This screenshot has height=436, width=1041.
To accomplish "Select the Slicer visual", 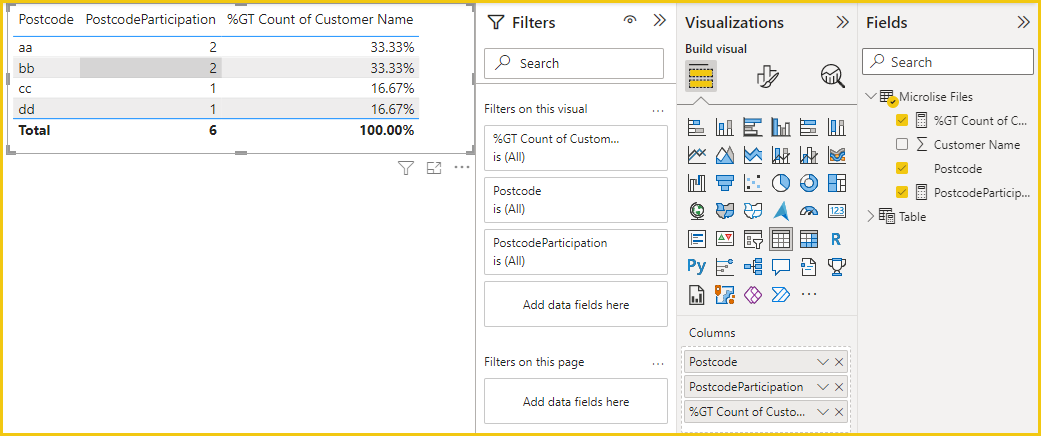I will coord(752,239).
